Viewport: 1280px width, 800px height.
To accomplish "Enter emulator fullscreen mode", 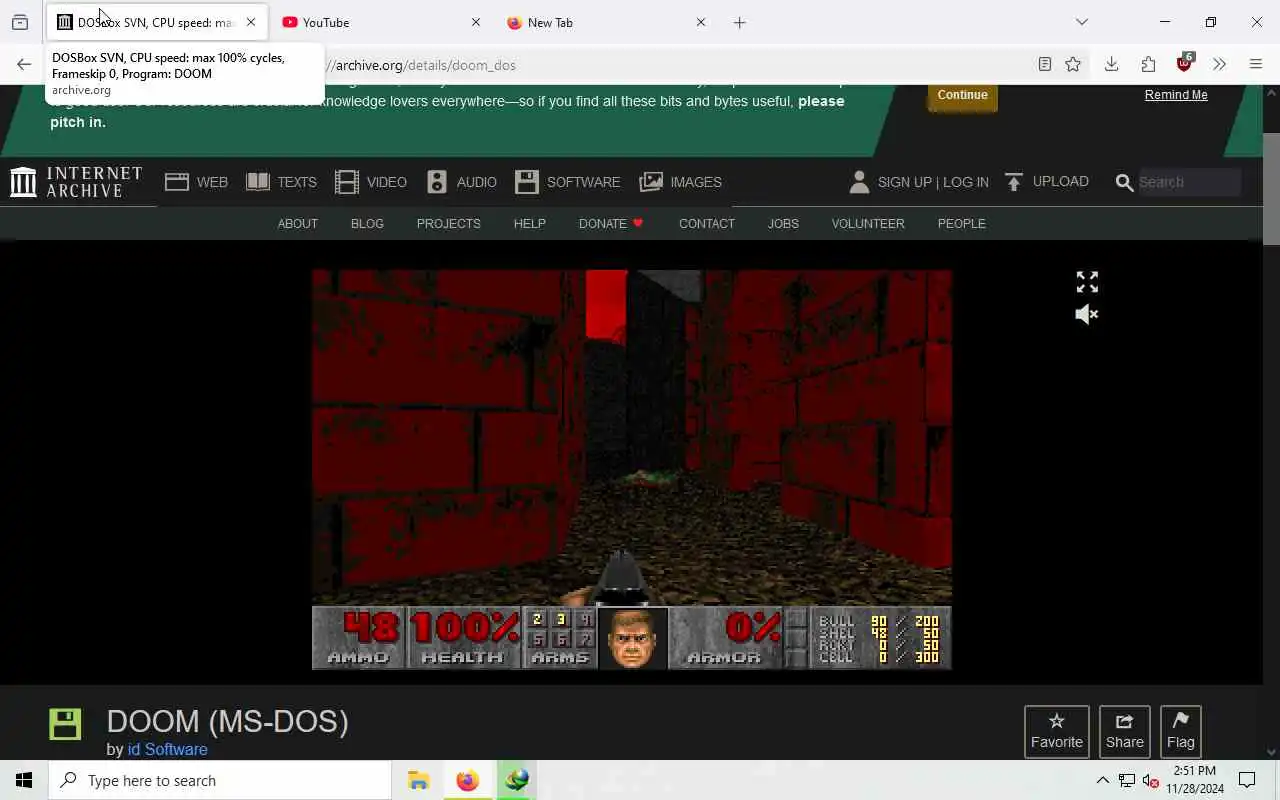I will coord(1087,282).
